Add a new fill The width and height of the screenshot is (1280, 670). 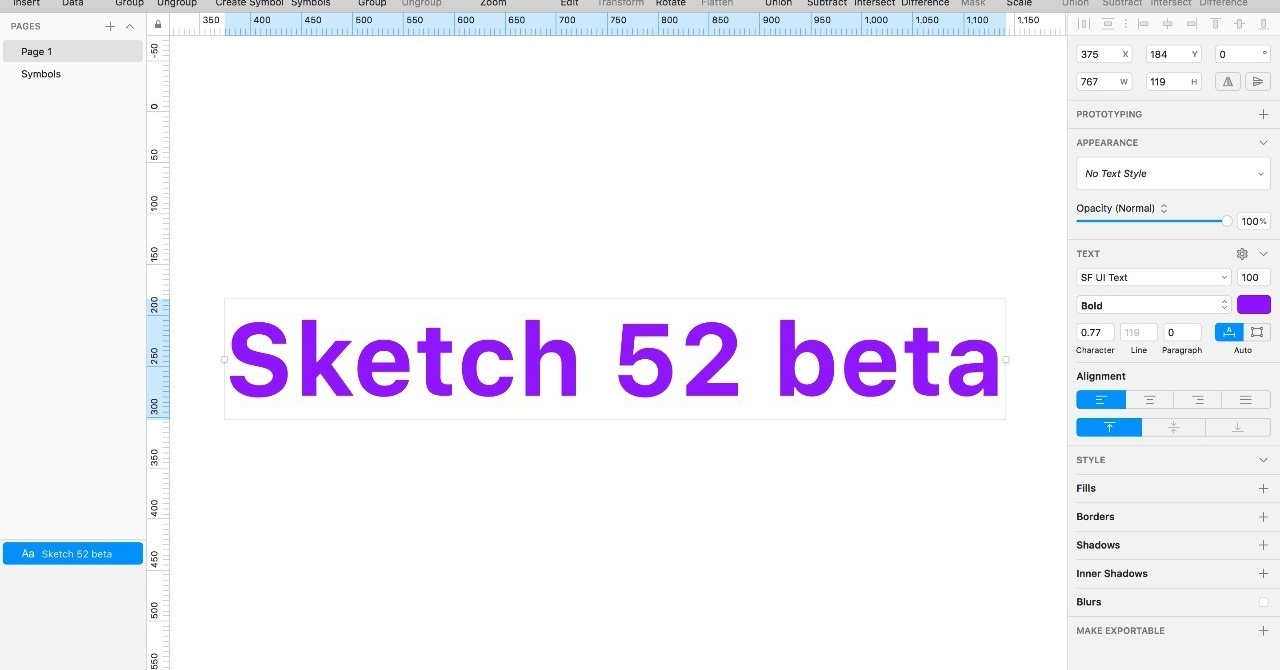tap(1263, 489)
